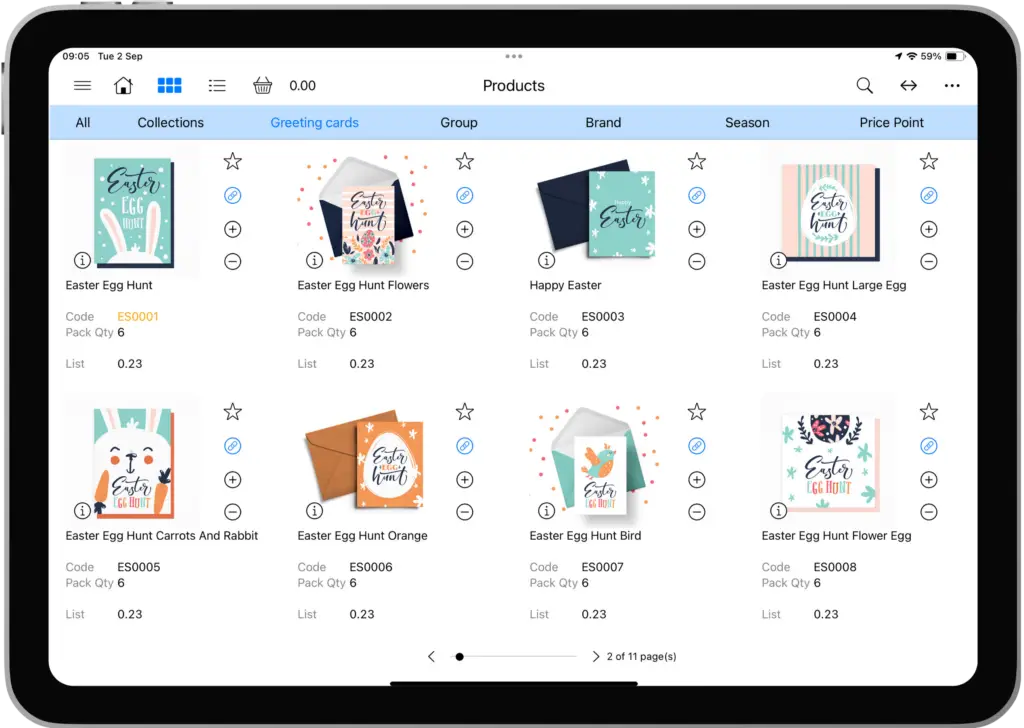This screenshot has width=1024, height=728.
Task: Switch to grid view
Action: pos(170,86)
